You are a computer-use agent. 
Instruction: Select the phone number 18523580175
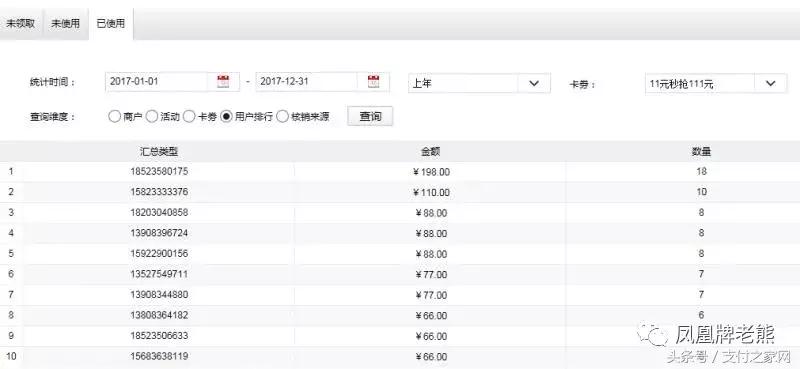point(159,171)
